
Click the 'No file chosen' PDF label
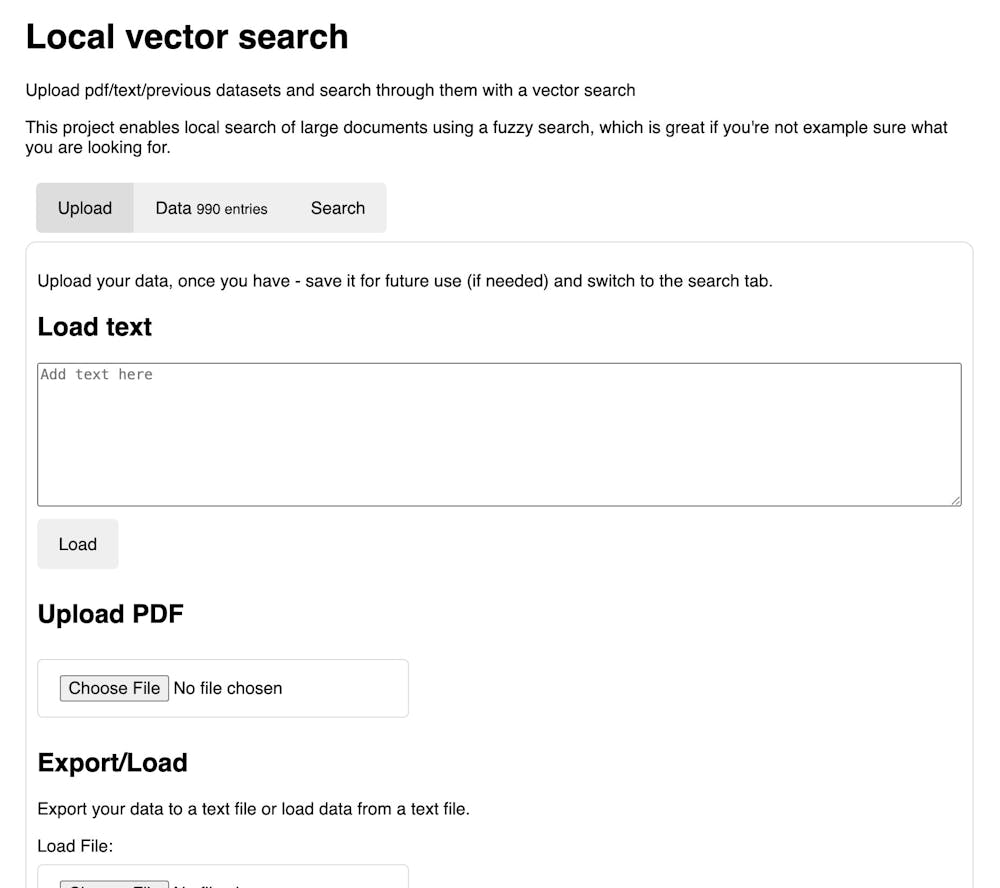click(228, 688)
